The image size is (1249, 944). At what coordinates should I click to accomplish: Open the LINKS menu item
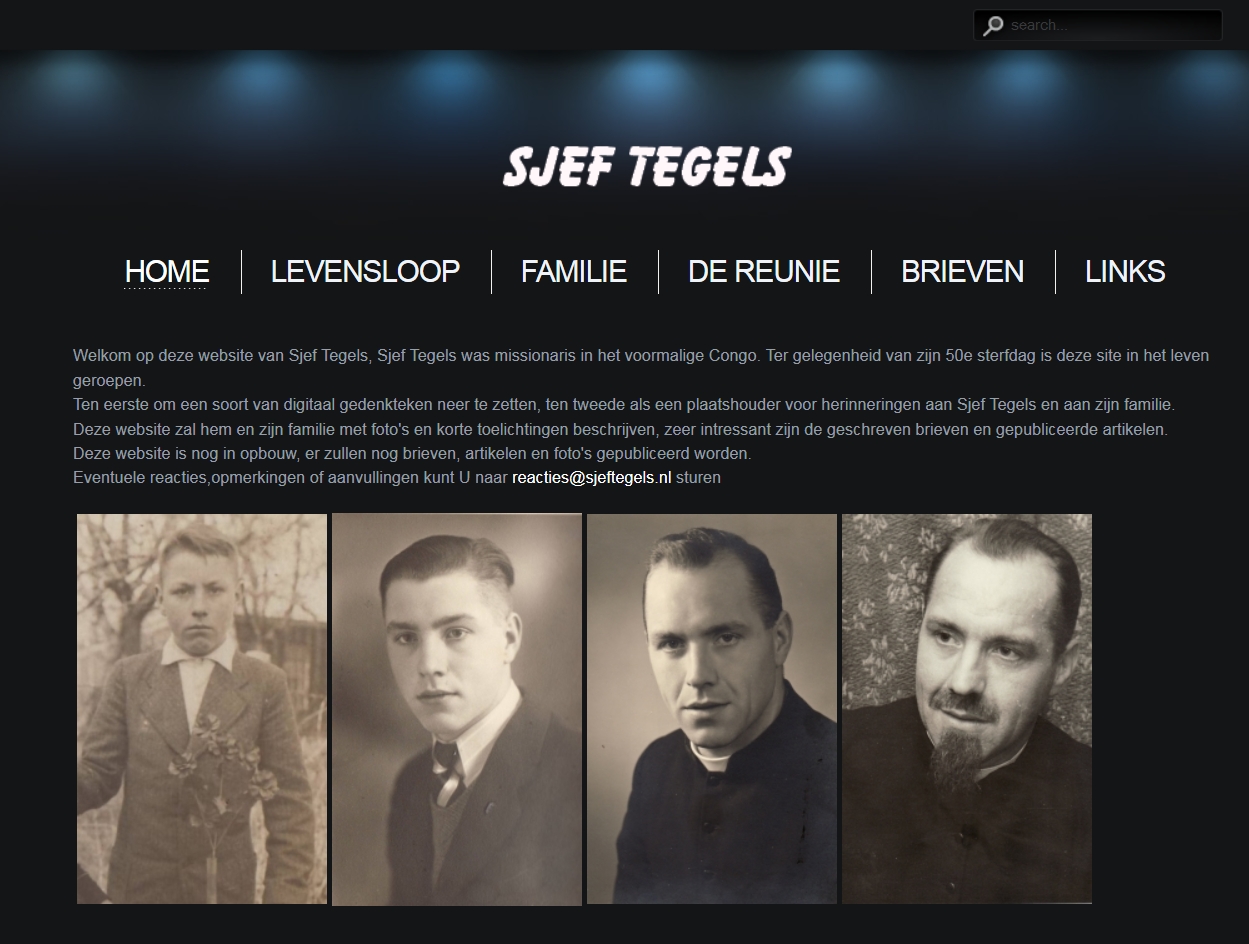pyautogui.click(x=1125, y=271)
